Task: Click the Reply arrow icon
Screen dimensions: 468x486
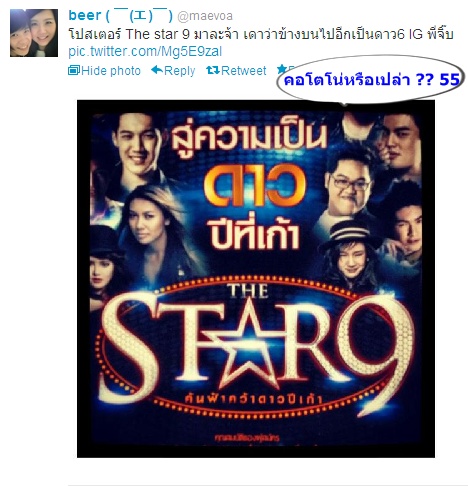Action: pyautogui.click(x=156, y=70)
